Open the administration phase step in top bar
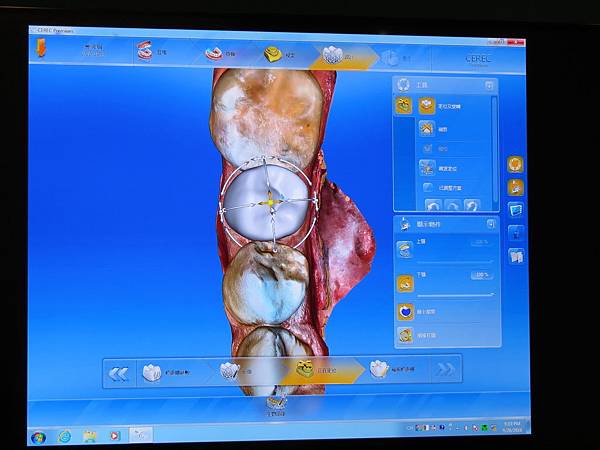Viewport: 600px width, 450px height. pyautogui.click(x=93, y=50)
